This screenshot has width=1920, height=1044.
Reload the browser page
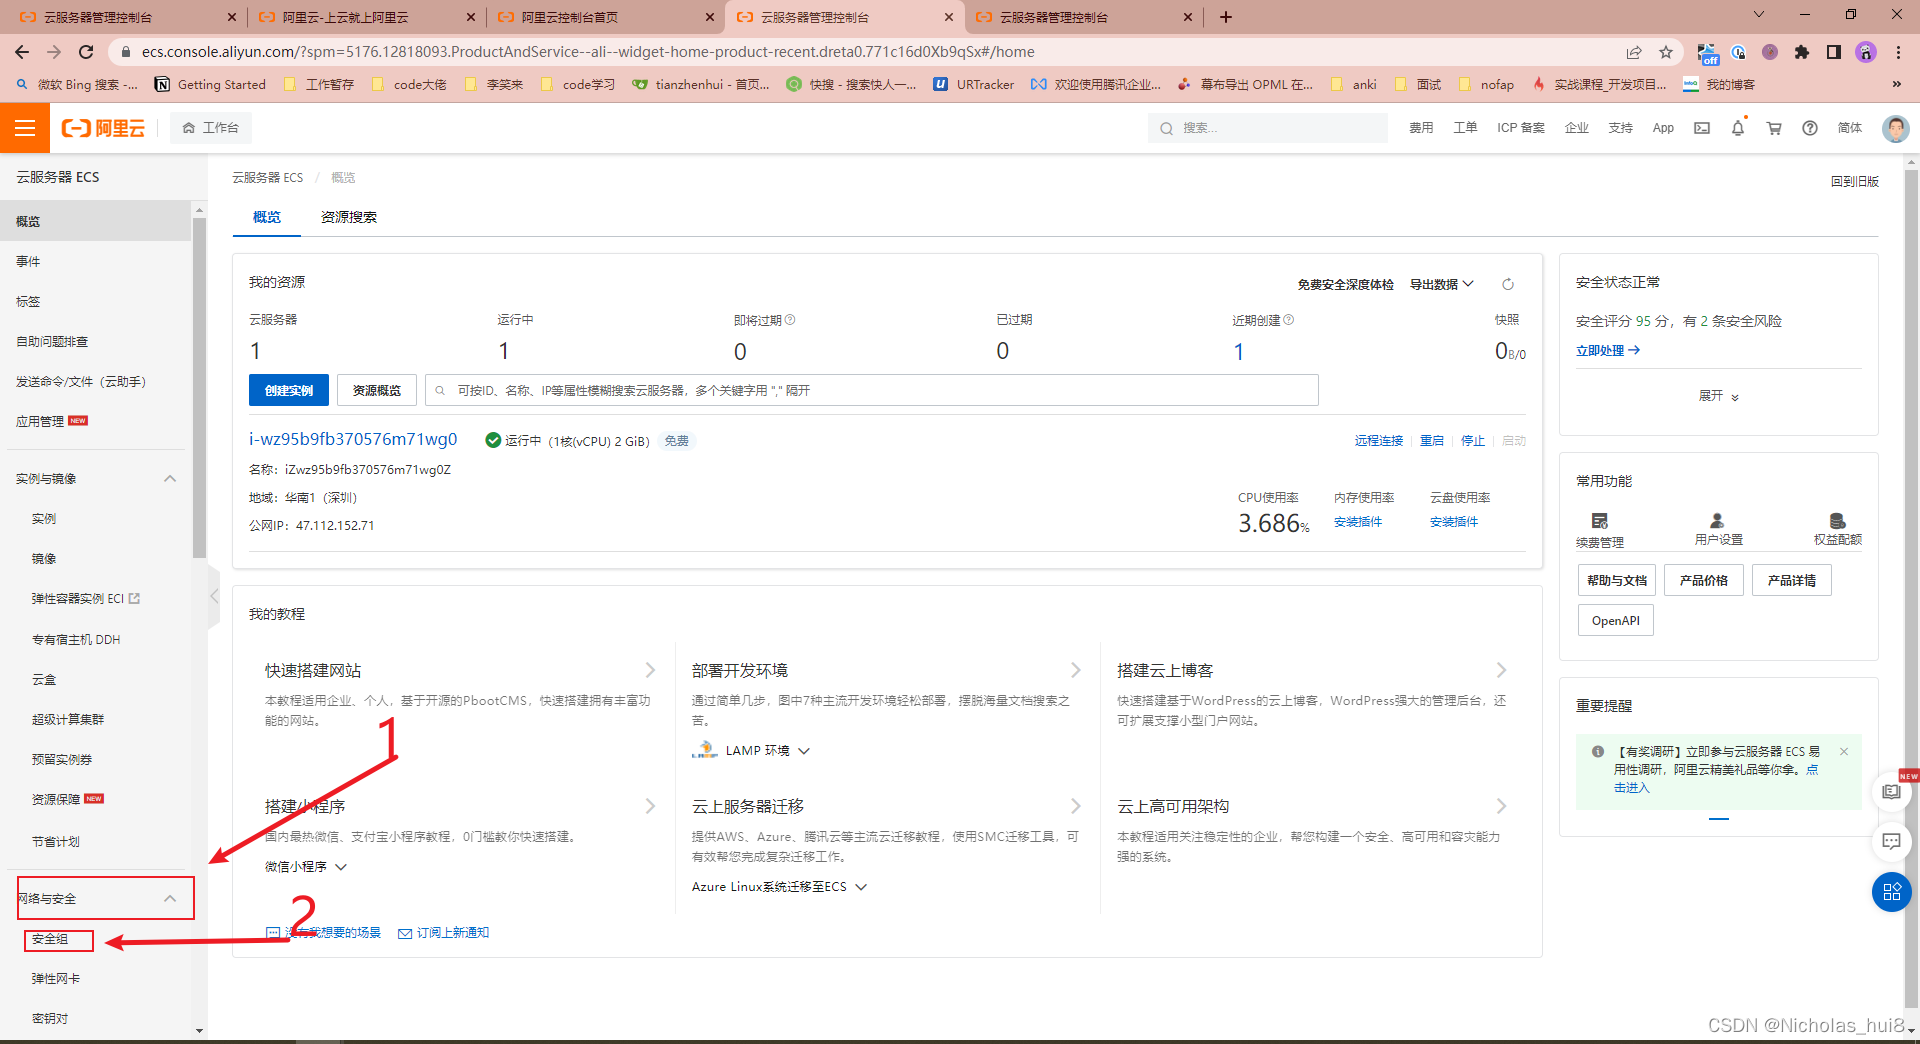pos(86,52)
